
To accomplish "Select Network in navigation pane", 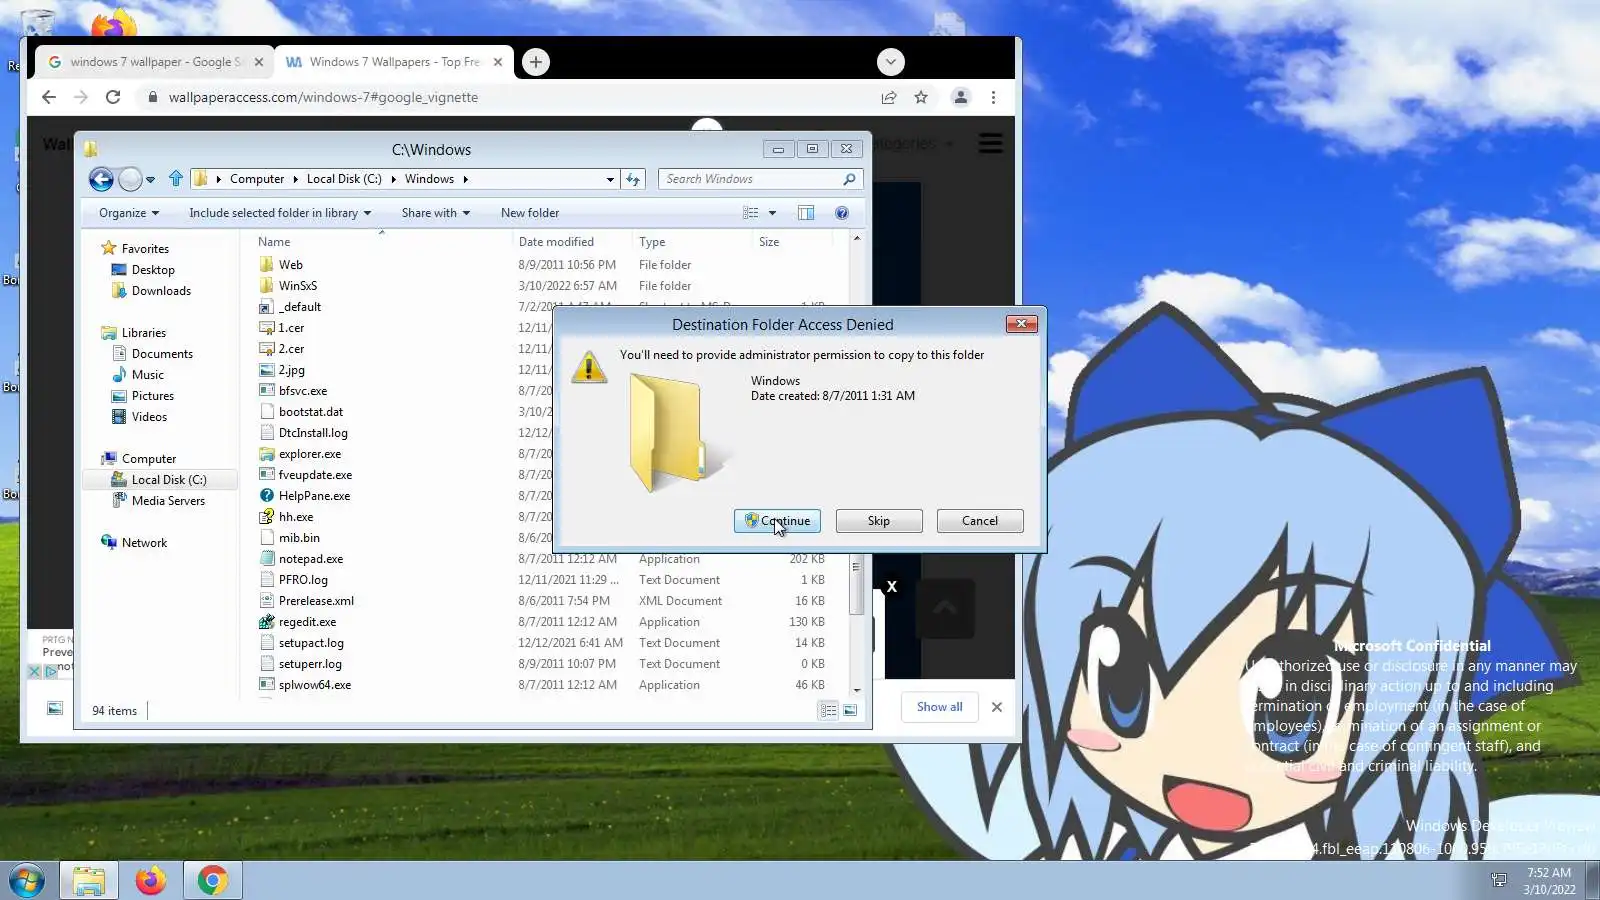I will click(144, 543).
